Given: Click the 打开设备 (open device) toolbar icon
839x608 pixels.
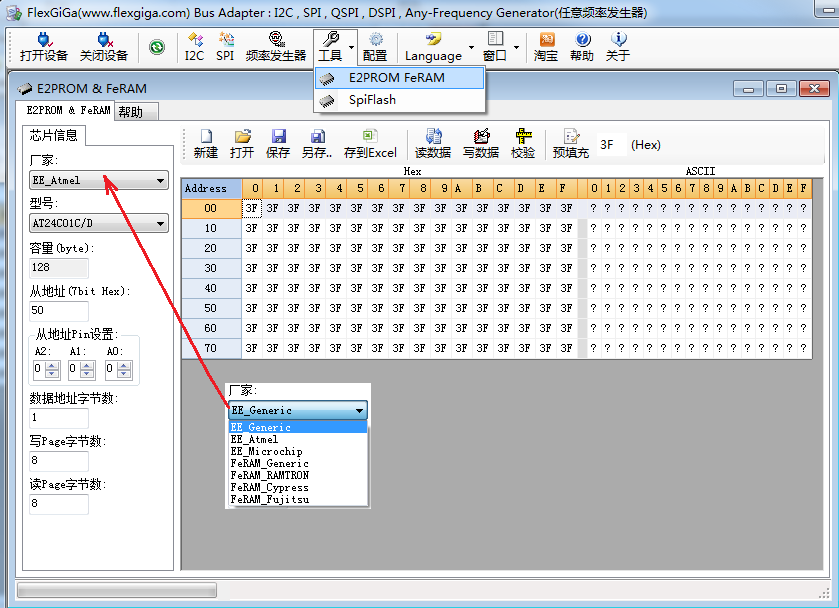Looking at the screenshot, I should (43, 46).
